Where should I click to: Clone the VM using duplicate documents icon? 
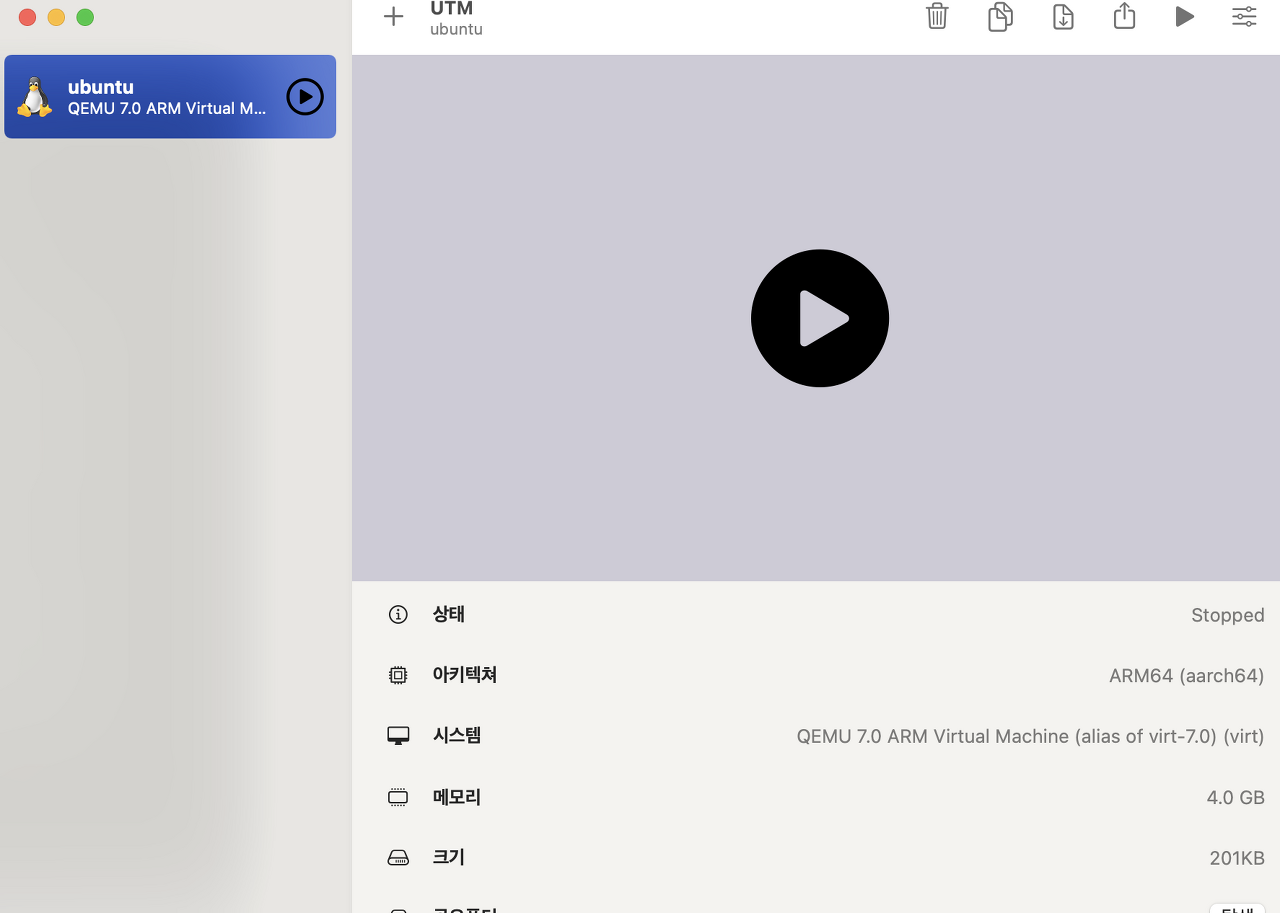click(x=1000, y=17)
